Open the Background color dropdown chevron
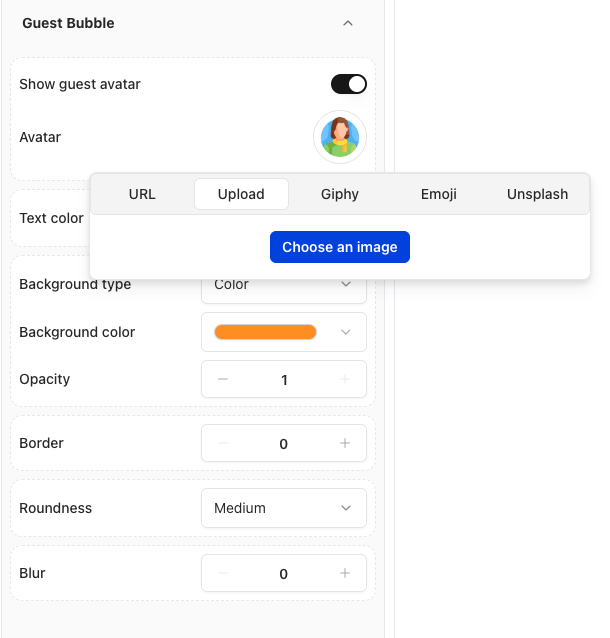This screenshot has height=638, width=610. (345, 332)
